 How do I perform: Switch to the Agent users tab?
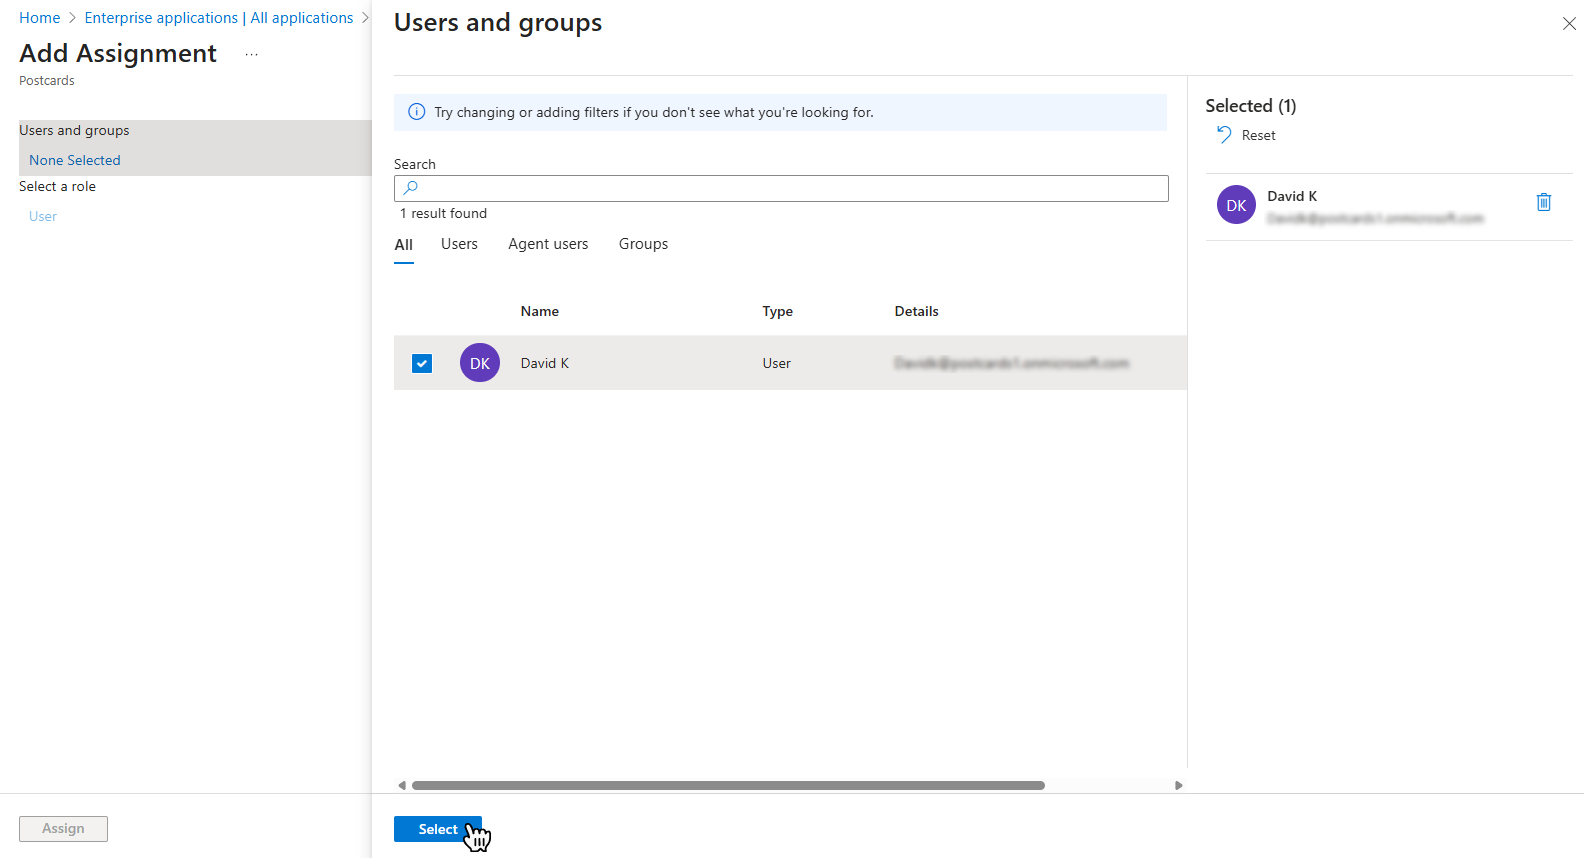[548, 244]
